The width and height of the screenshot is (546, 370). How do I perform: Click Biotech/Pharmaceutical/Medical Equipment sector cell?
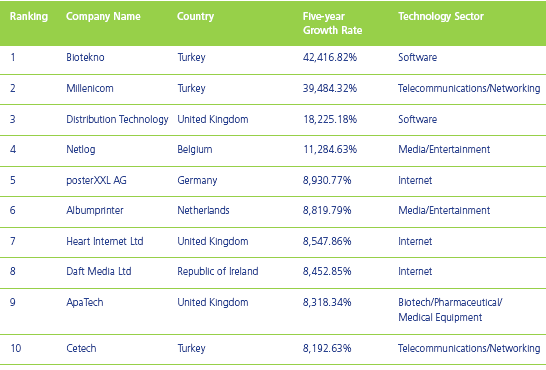click(x=450, y=310)
